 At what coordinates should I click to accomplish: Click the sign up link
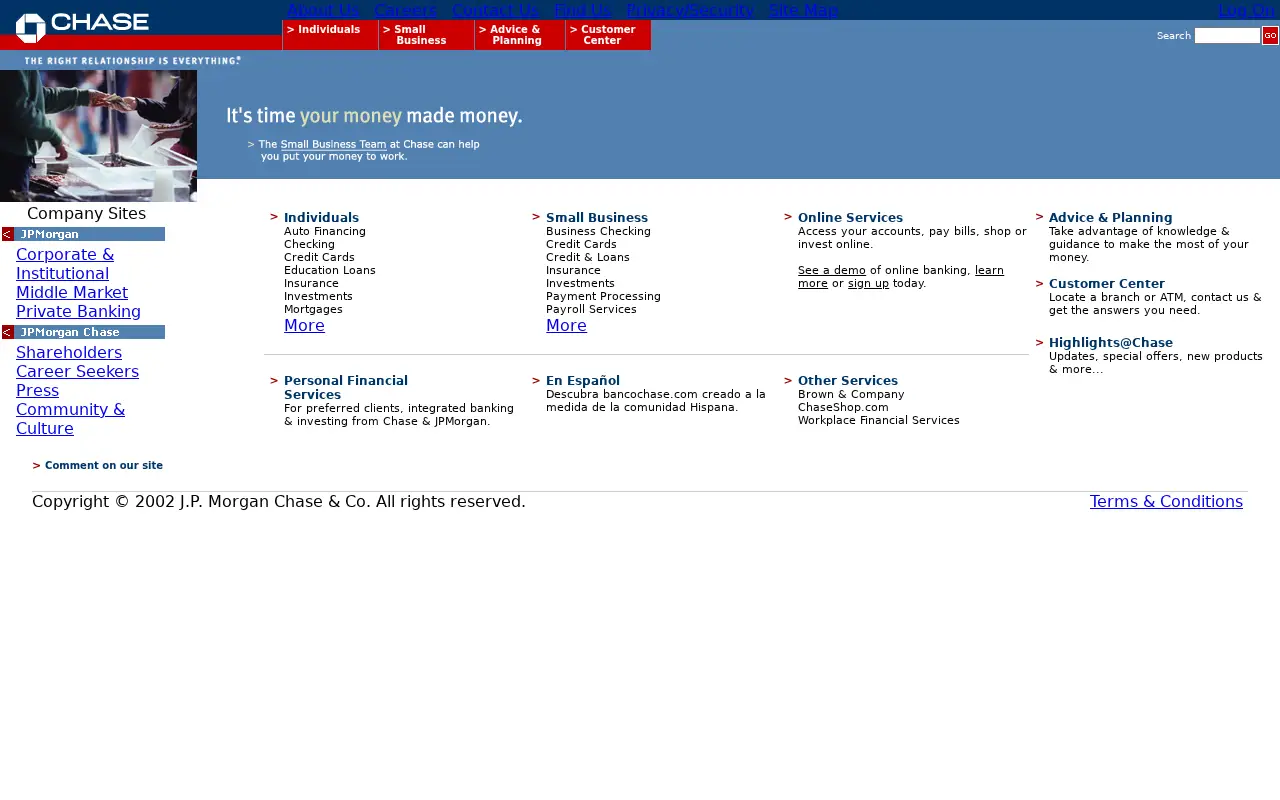click(868, 284)
